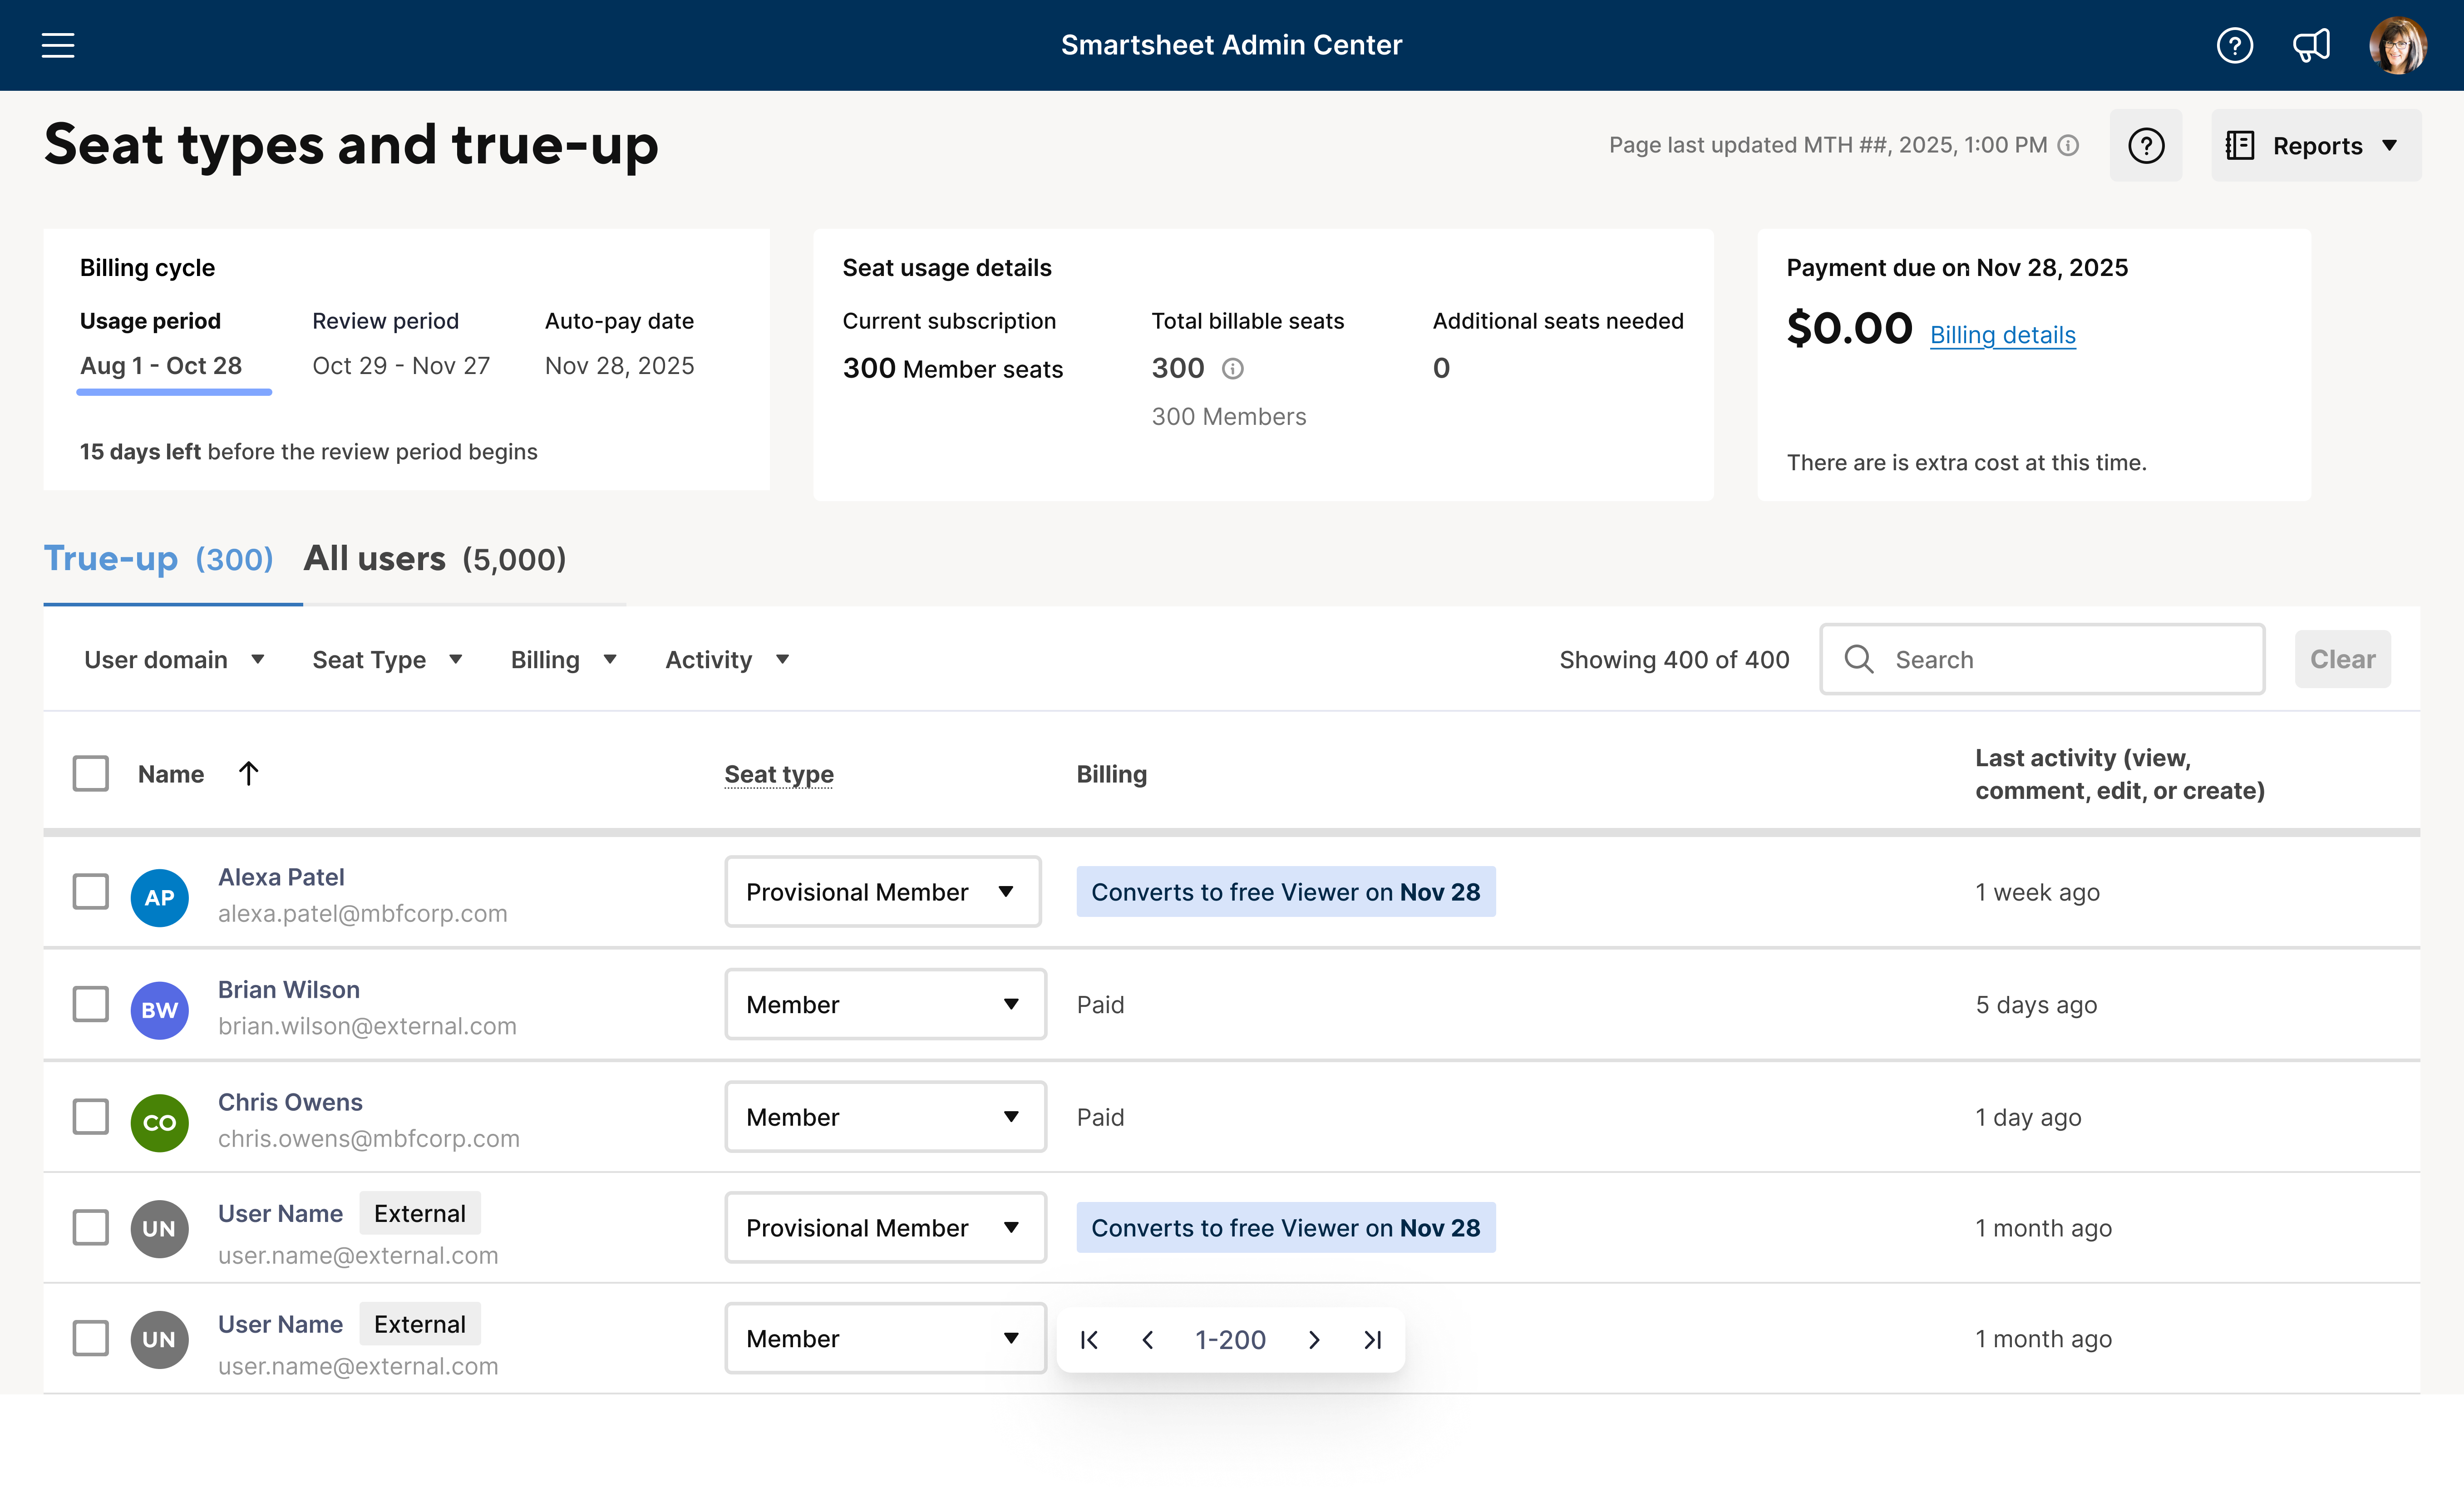Viewport: 2464px width, 1507px height.
Task: Select Alexa Patel's row checkbox
Action: coord(91,891)
